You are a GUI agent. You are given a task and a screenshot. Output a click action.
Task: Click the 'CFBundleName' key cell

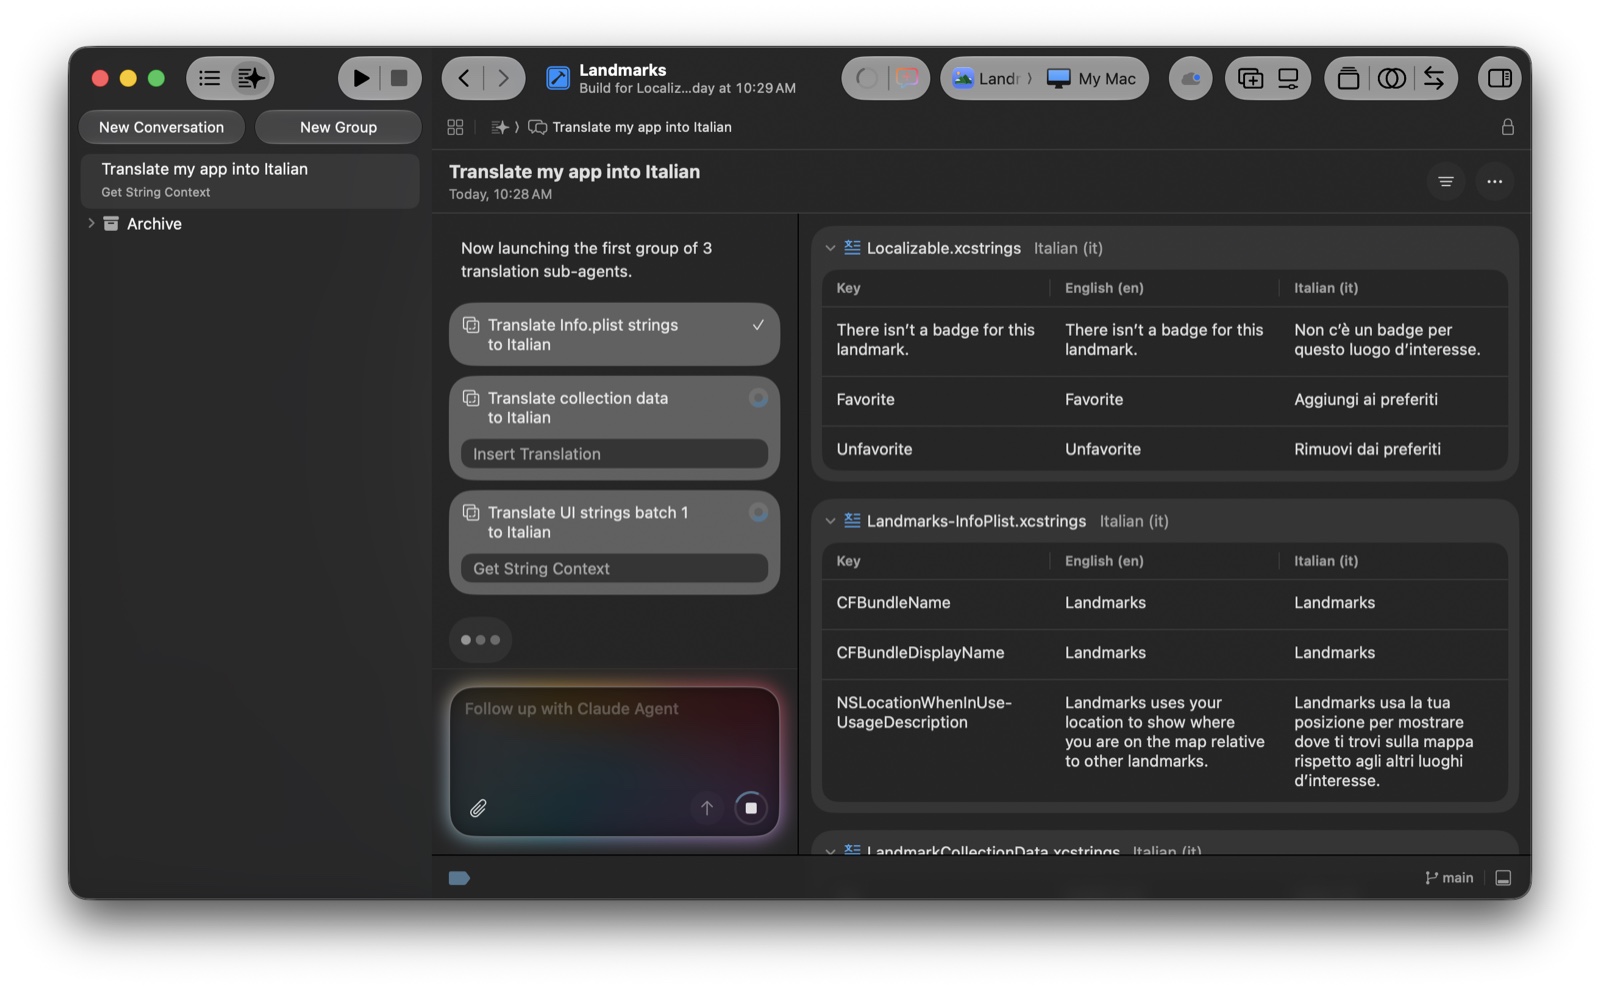[x=936, y=603]
